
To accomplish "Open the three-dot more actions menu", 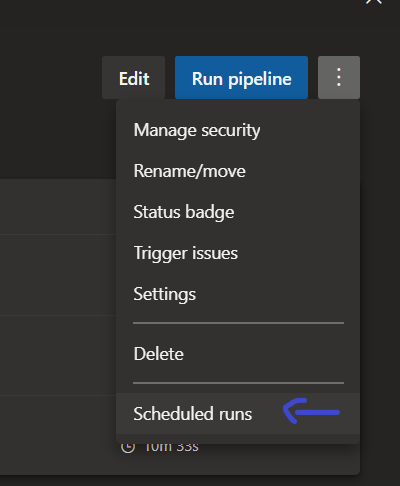I will (339, 77).
